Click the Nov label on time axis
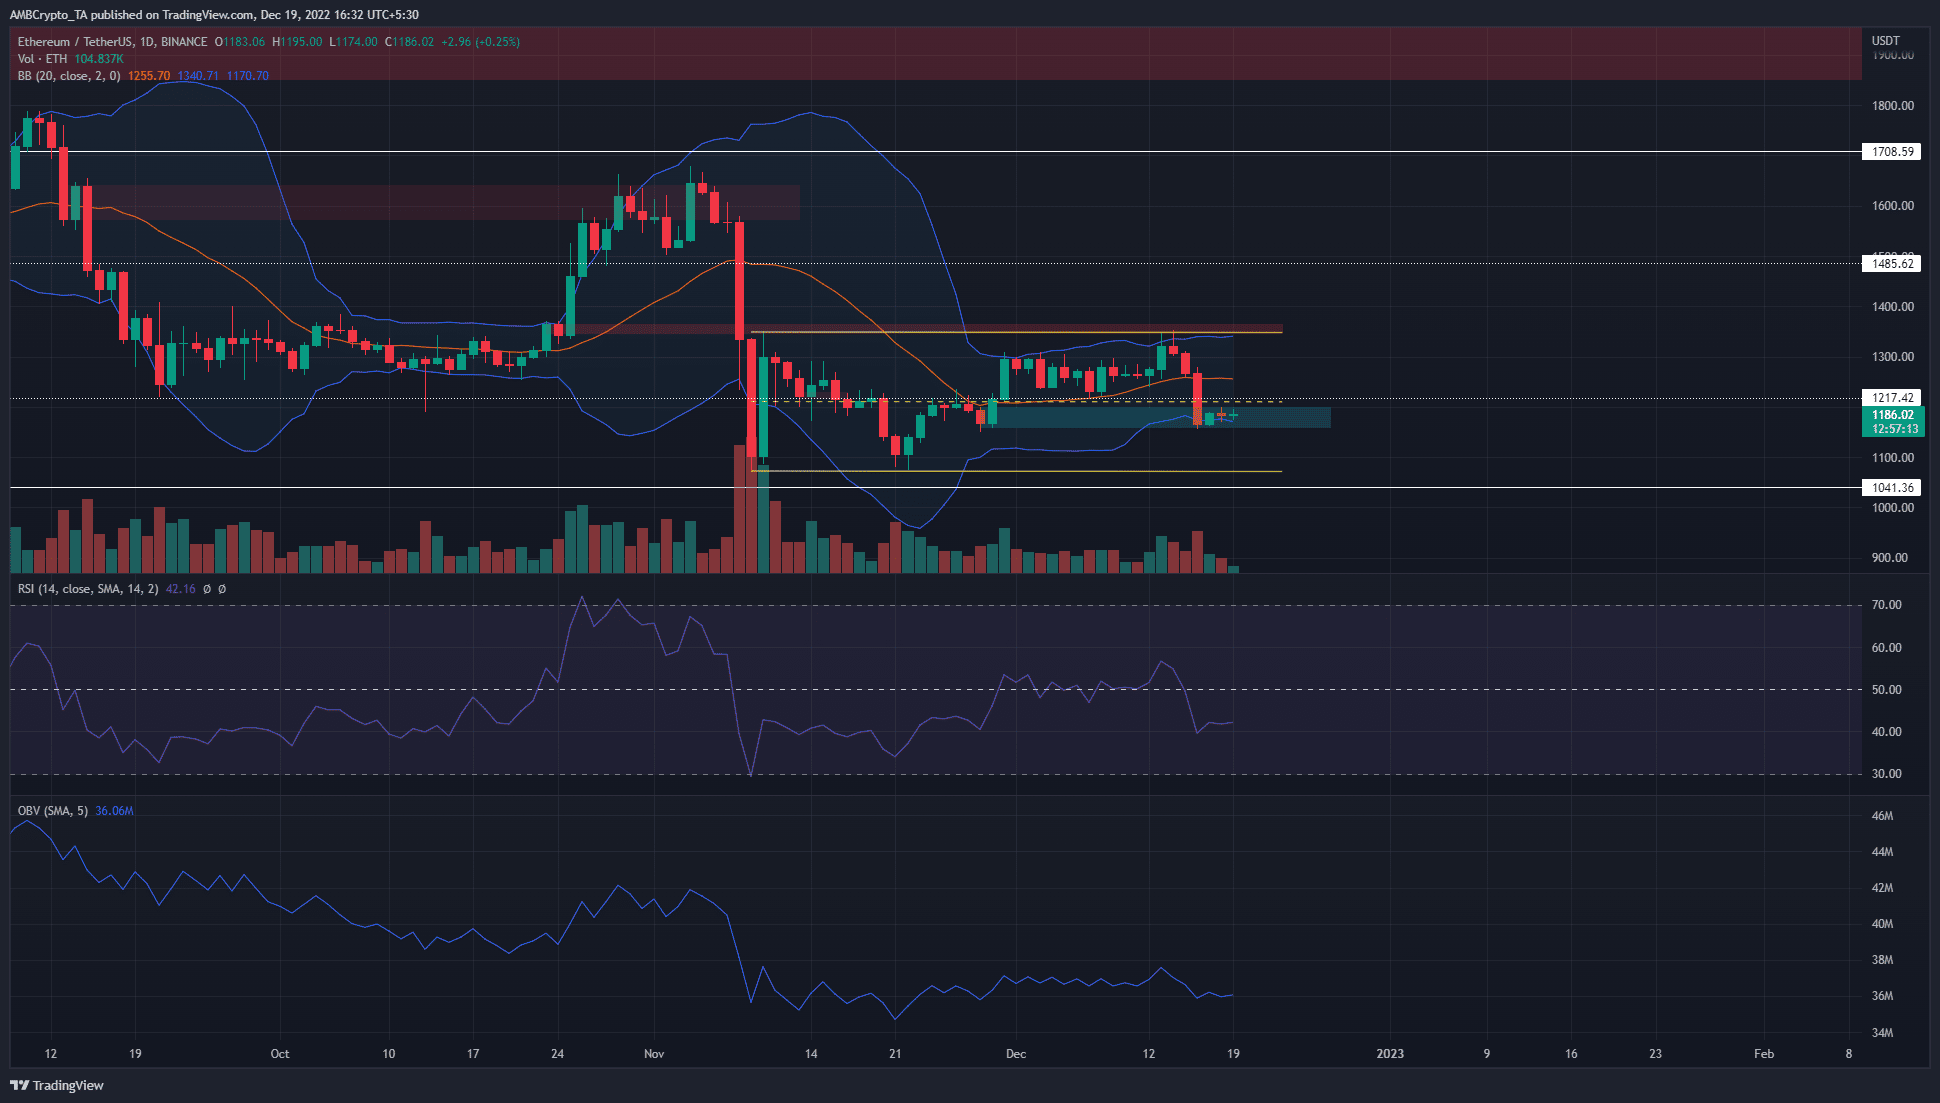The height and width of the screenshot is (1103, 1940). tap(654, 1054)
